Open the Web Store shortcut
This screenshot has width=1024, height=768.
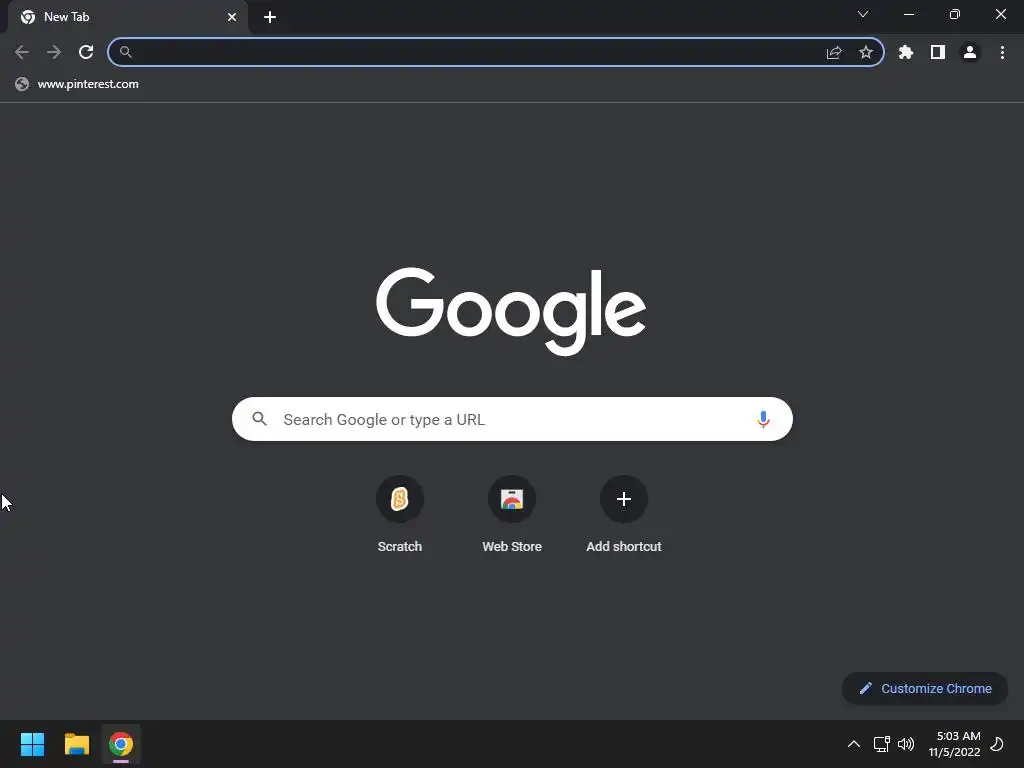point(512,515)
